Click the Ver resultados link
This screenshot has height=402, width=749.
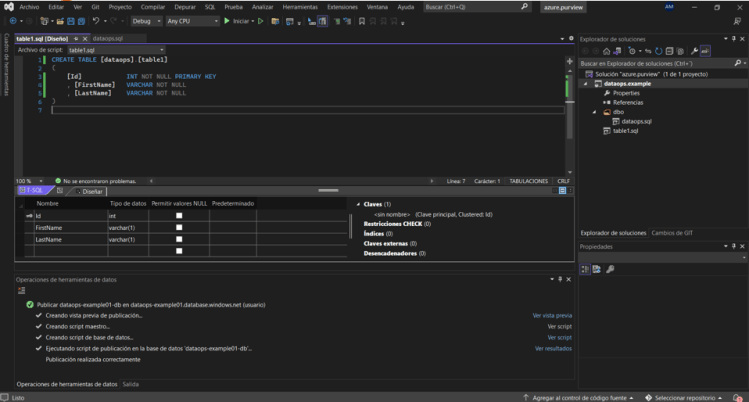[553, 348]
